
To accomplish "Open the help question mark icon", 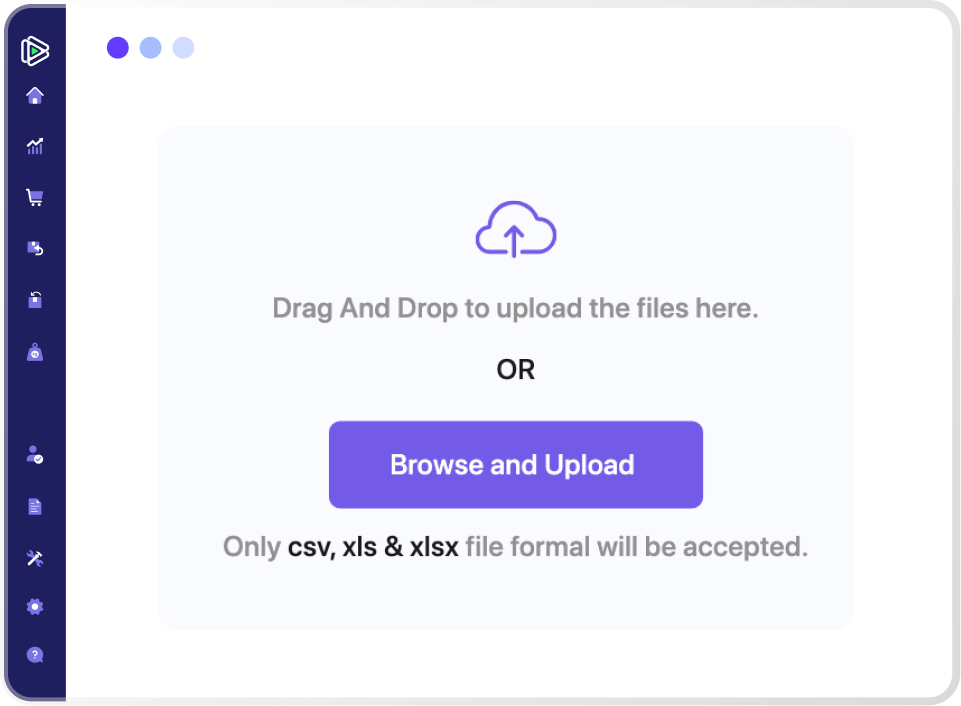I will pos(35,656).
